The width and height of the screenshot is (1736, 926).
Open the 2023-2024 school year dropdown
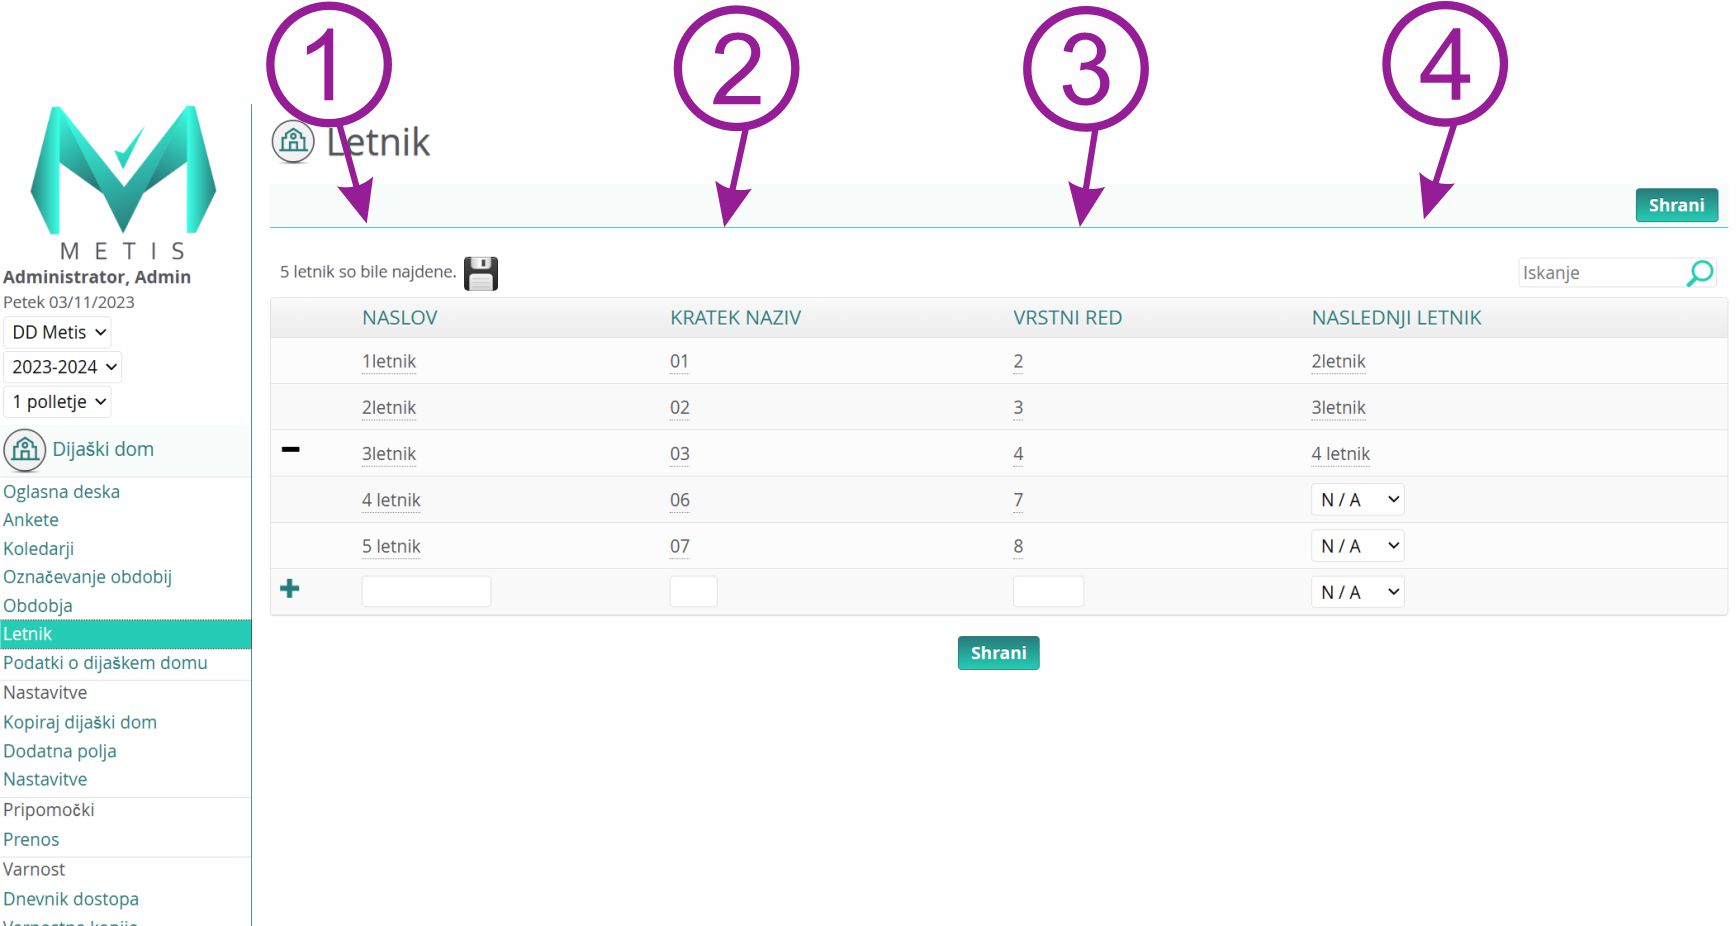click(x=64, y=367)
